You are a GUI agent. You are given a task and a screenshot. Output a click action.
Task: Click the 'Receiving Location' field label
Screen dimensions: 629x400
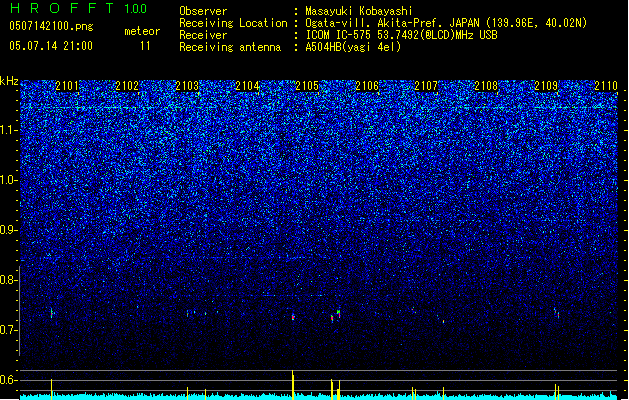(x=233, y=23)
